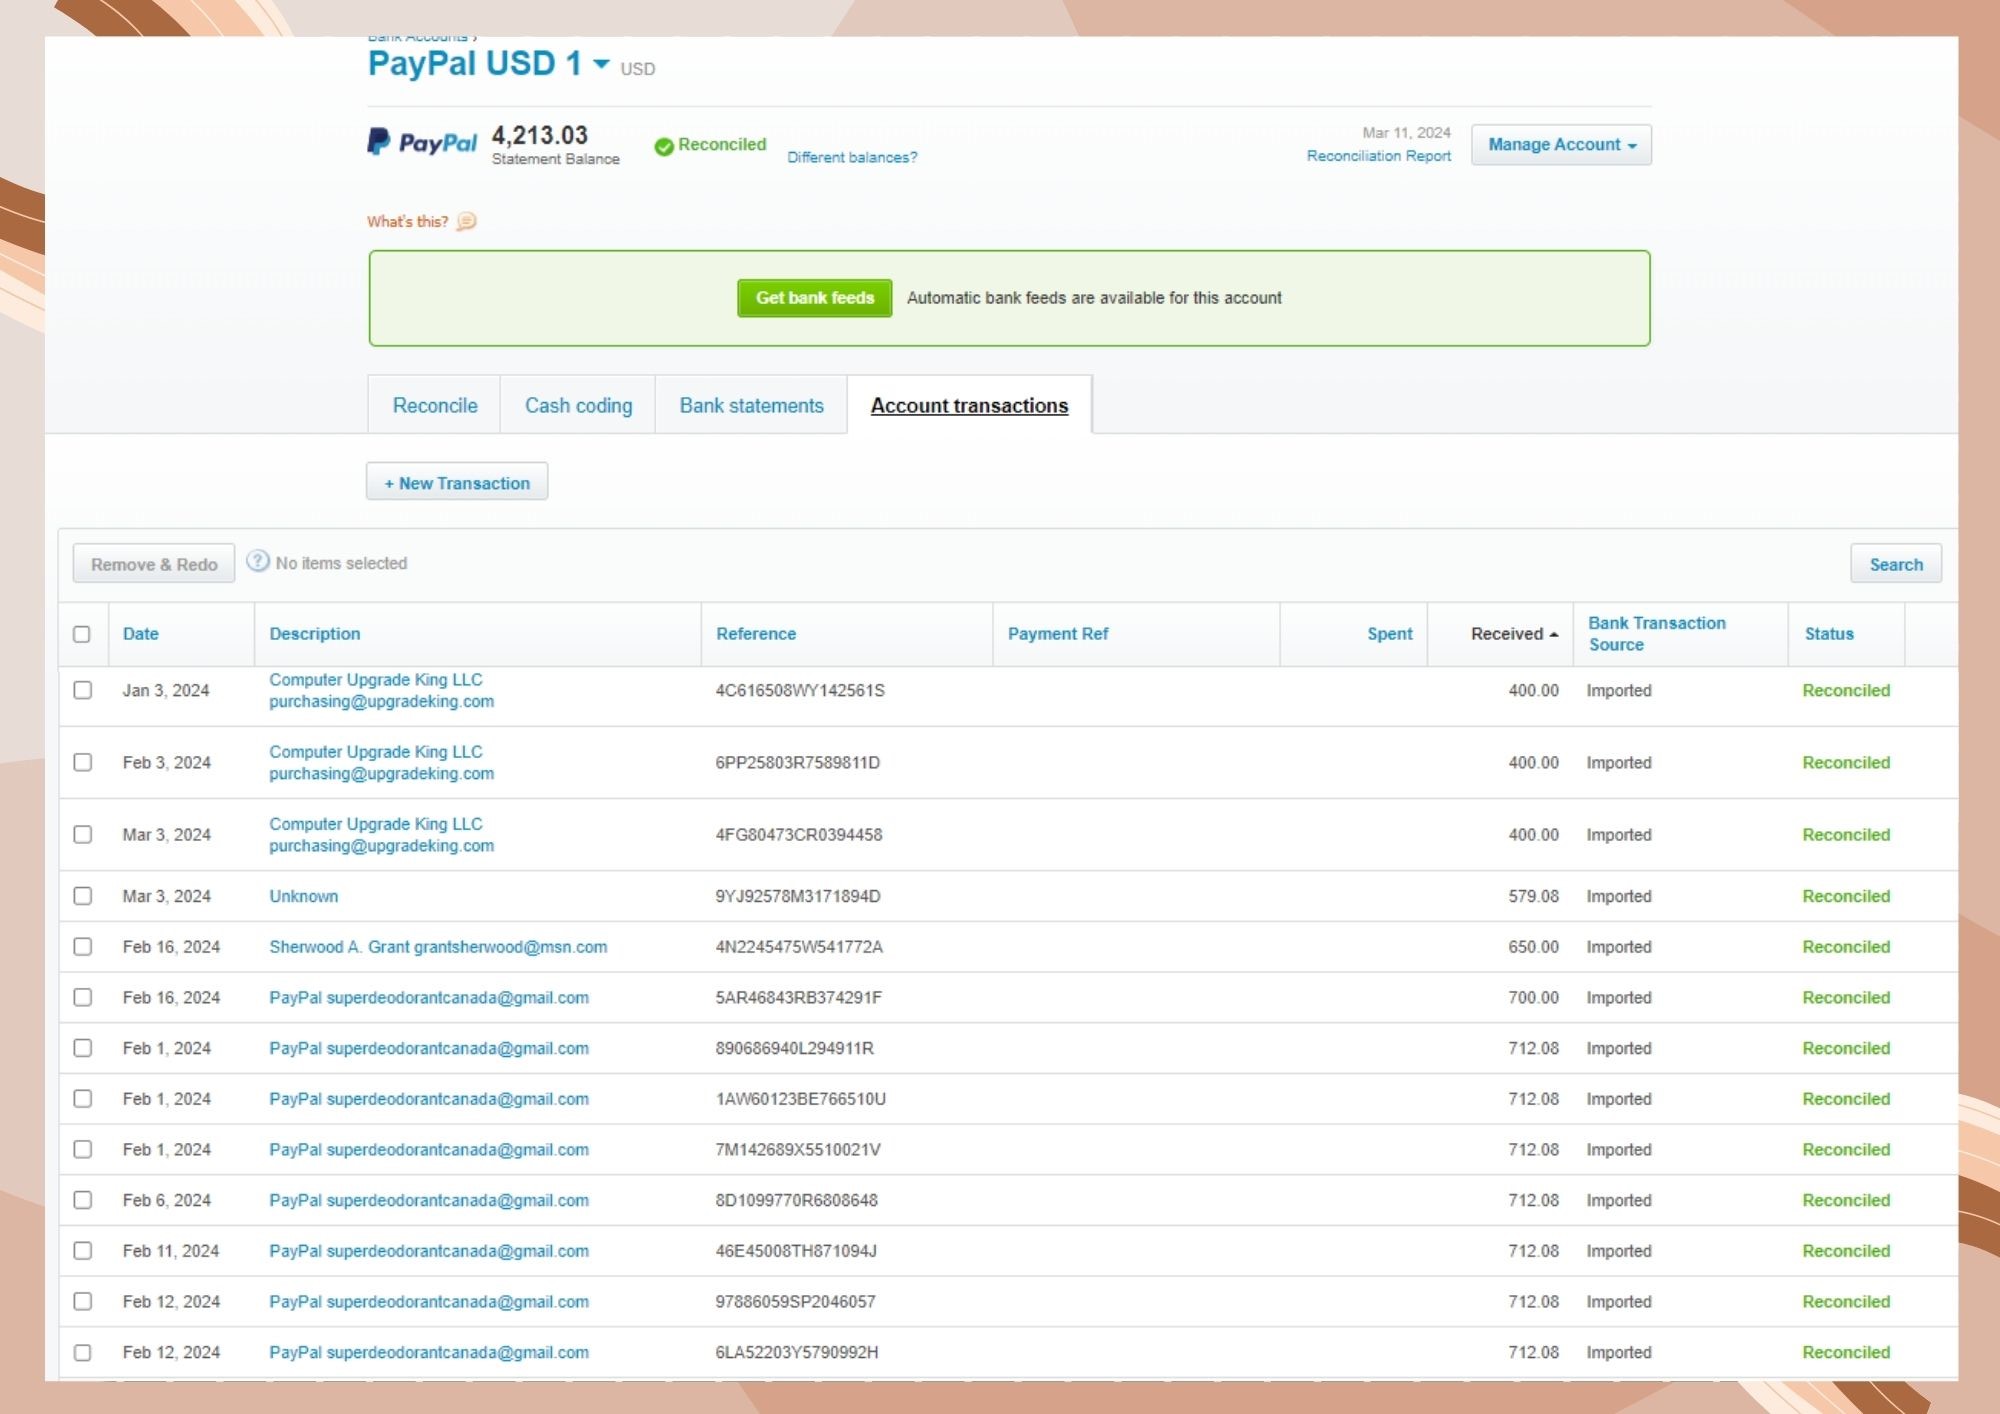Click the Mar 11, 2024 reconciliation date

pyautogui.click(x=1406, y=133)
